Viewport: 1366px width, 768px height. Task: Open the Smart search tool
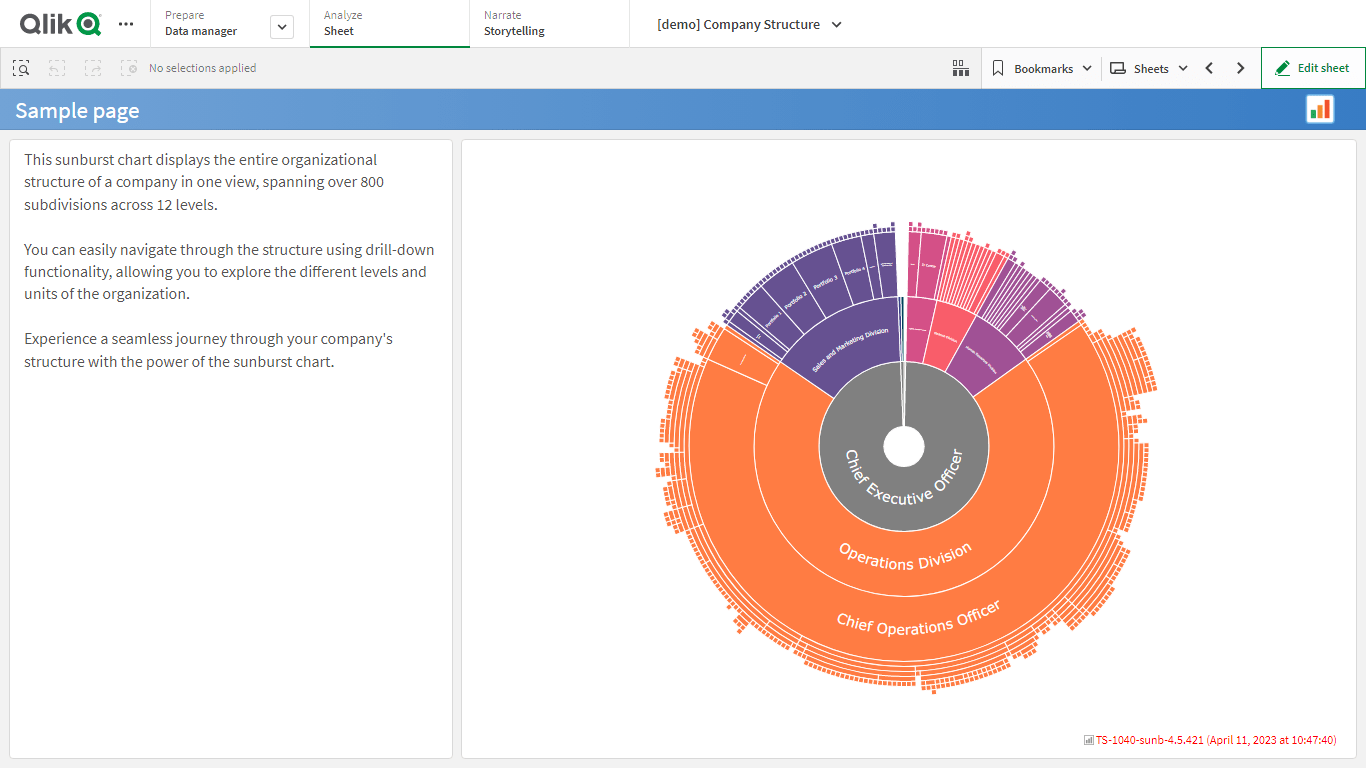click(x=20, y=67)
